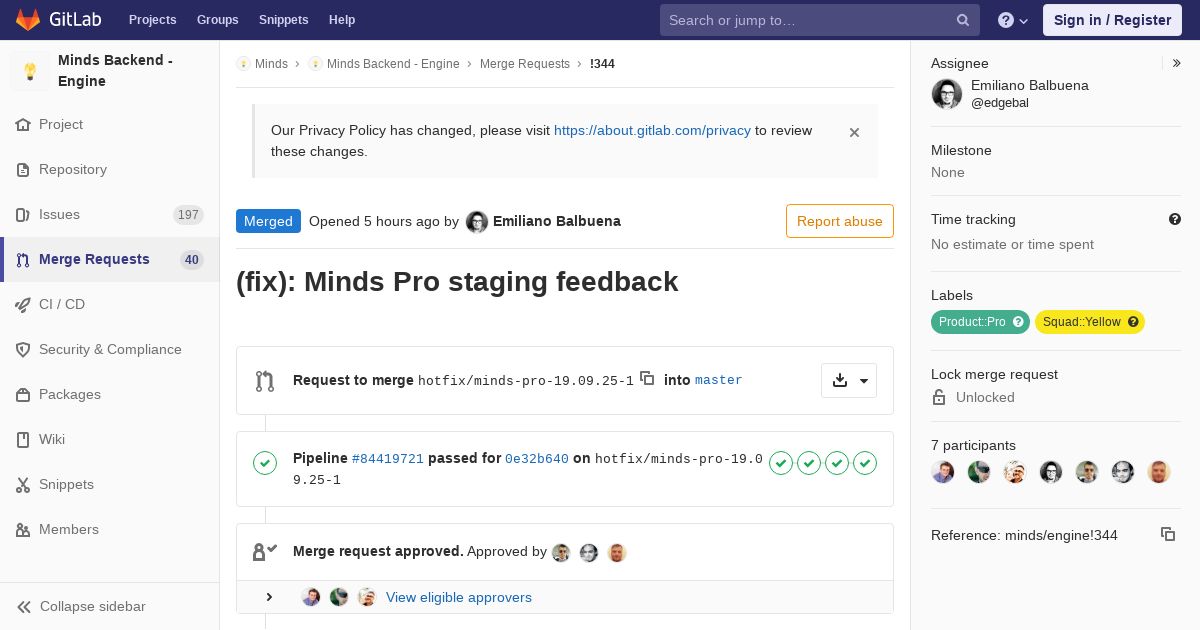Go to Snippets in top navigation
The image size is (1200, 630).
click(x=283, y=20)
